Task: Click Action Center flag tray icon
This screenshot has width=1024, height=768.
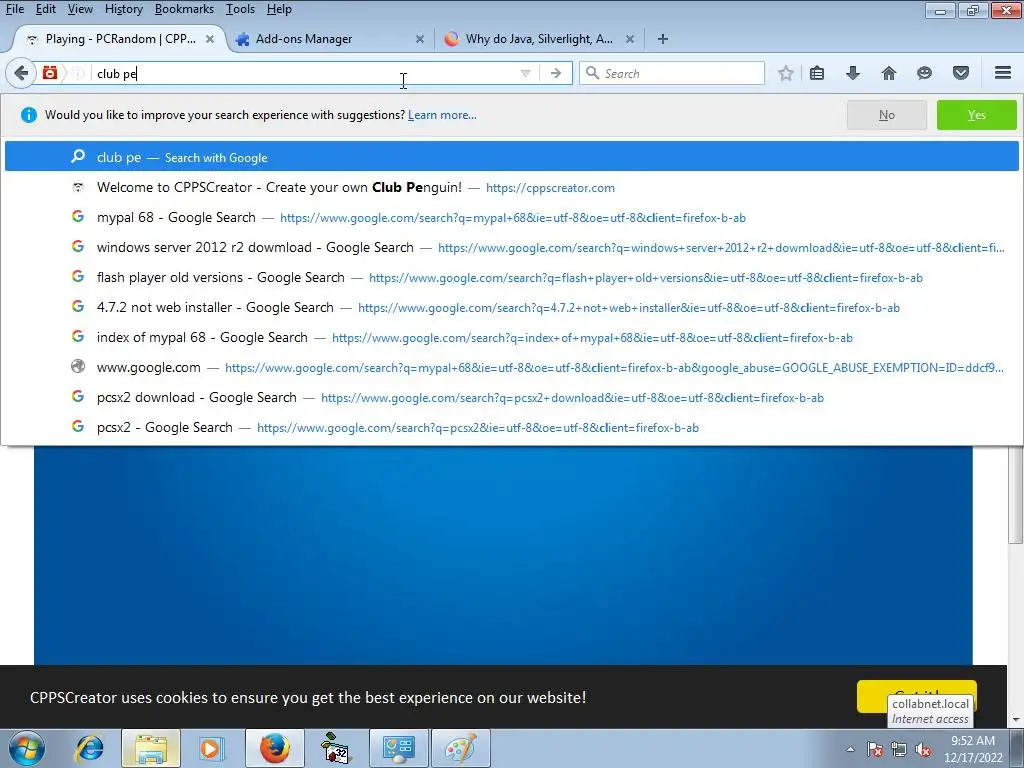Action: (875, 749)
